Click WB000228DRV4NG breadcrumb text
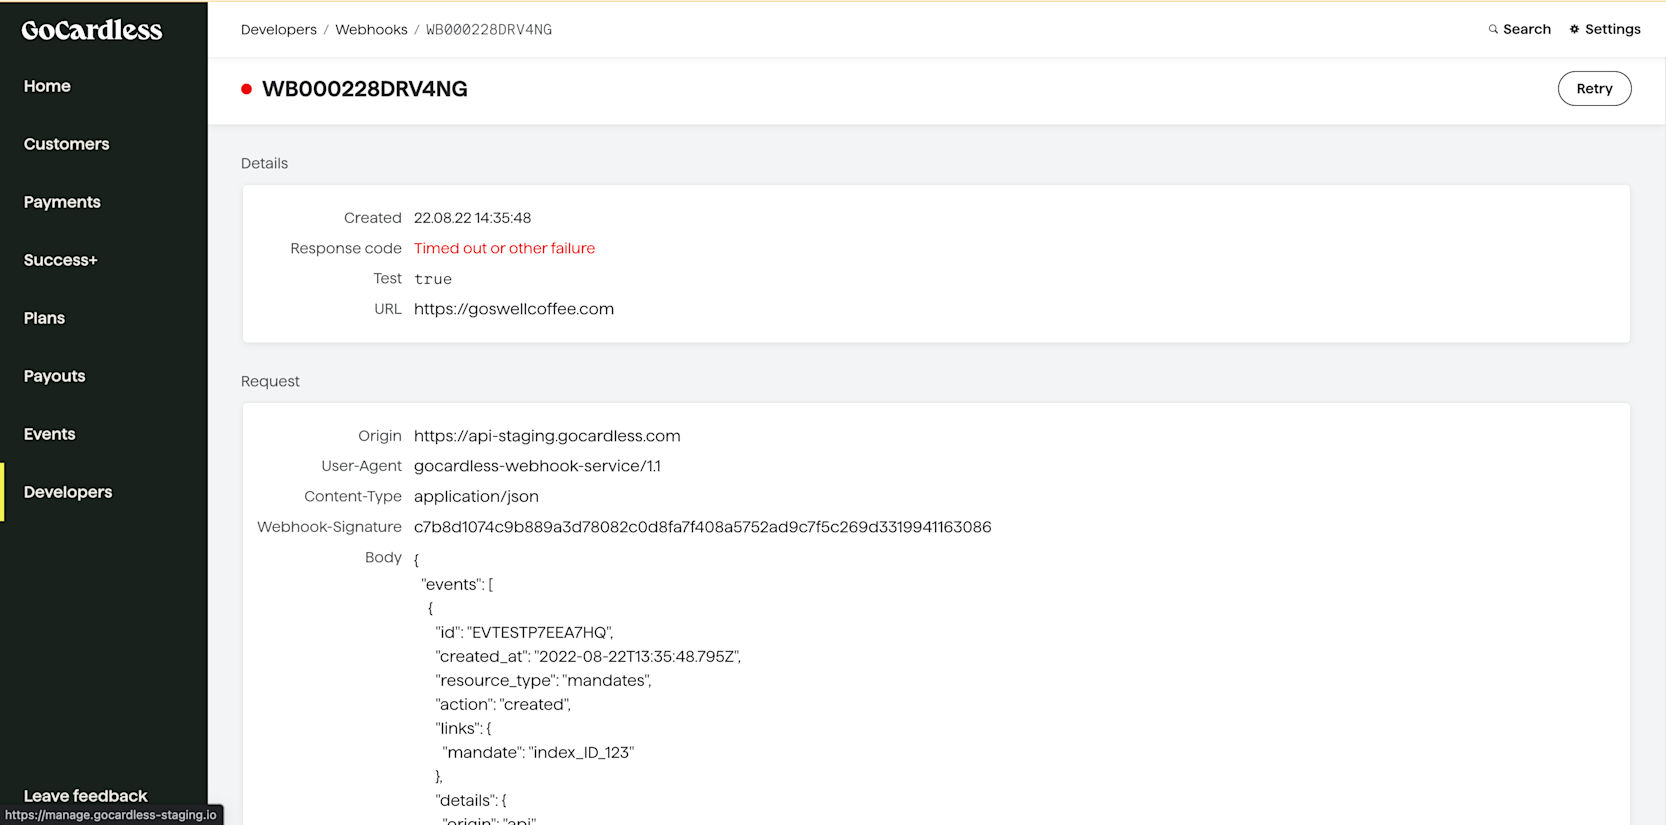Image resolution: width=1666 pixels, height=825 pixels. click(x=489, y=30)
